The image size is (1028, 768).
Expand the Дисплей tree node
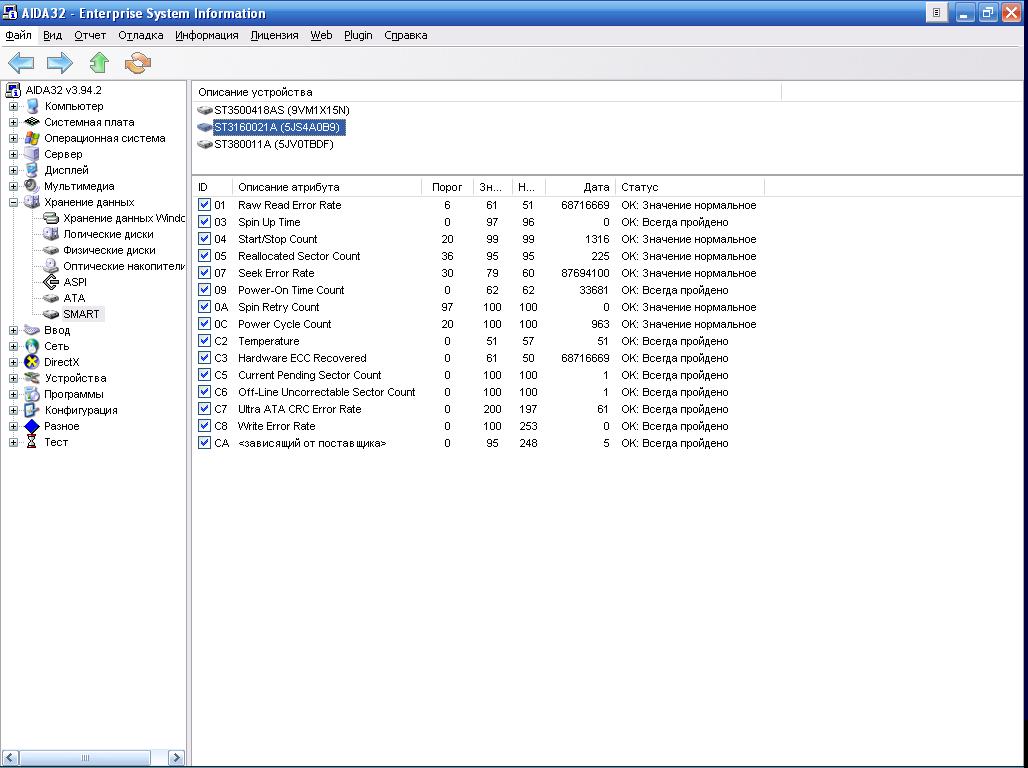(13, 171)
